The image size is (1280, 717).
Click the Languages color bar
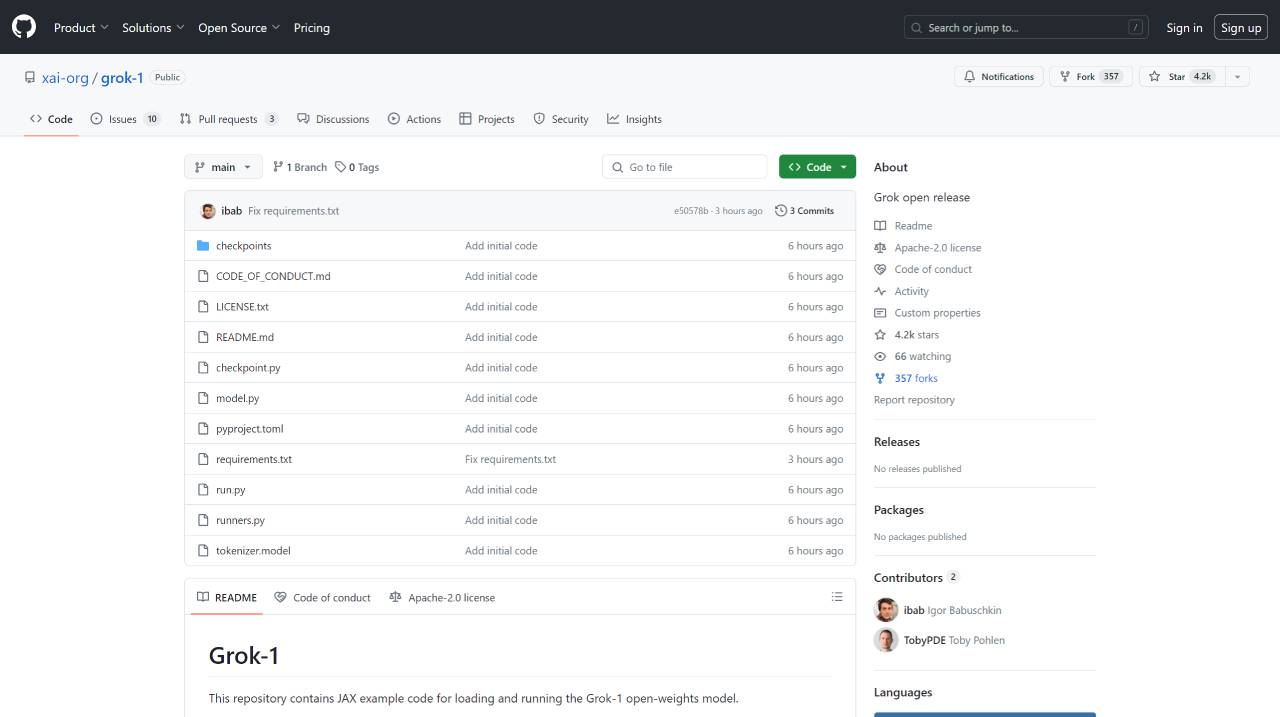[x=984, y=714]
